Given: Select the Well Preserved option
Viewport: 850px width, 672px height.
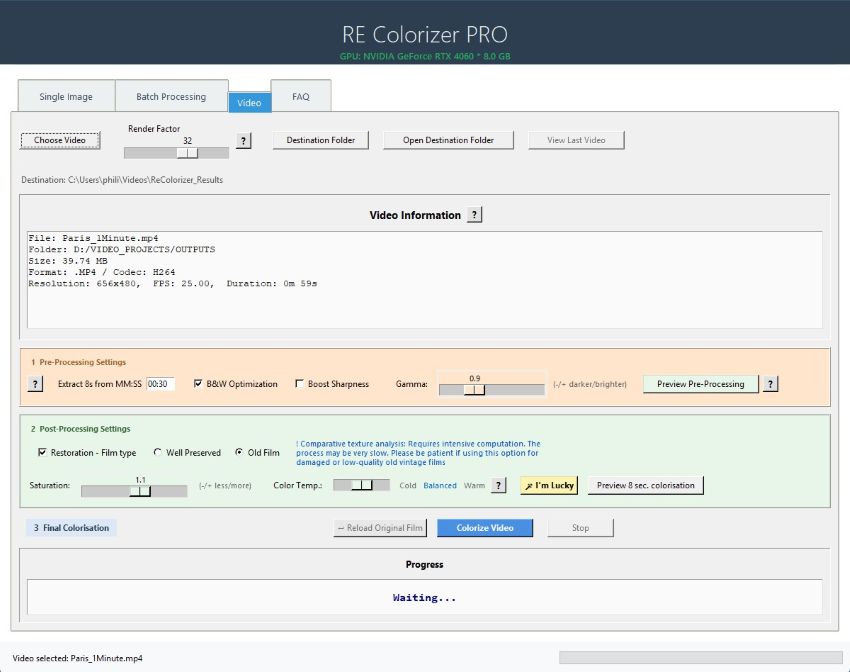Looking at the screenshot, I should 157,452.
